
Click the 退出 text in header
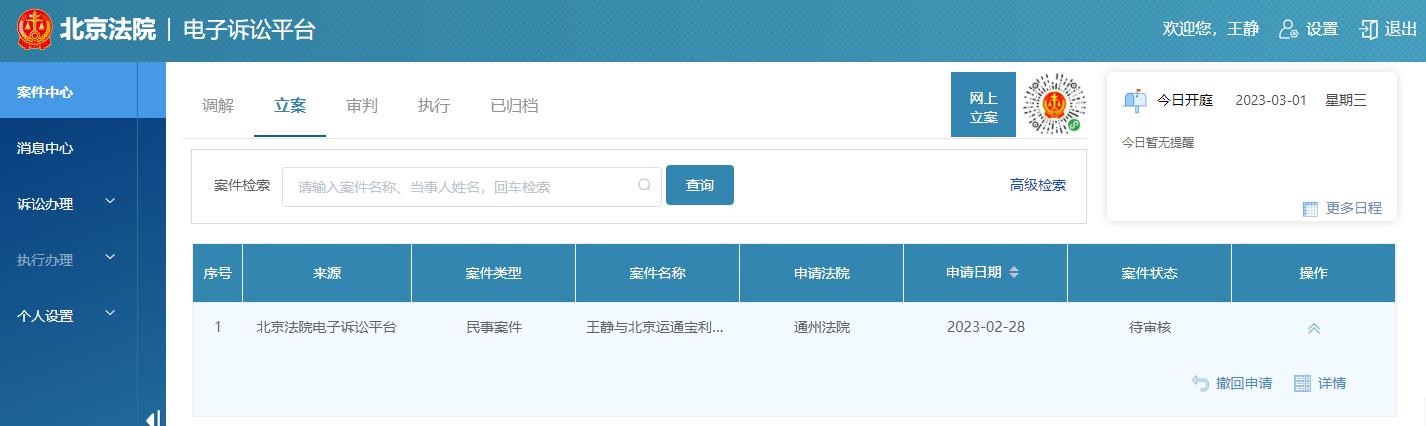[x=1401, y=29]
